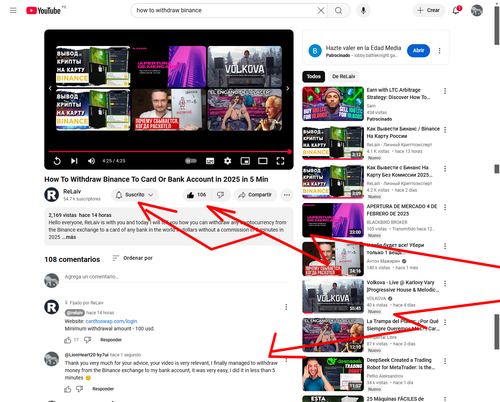Open DeepSeek Created a Trading Robot title
The height and width of the screenshot is (402, 500).
pyautogui.click(x=401, y=364)
